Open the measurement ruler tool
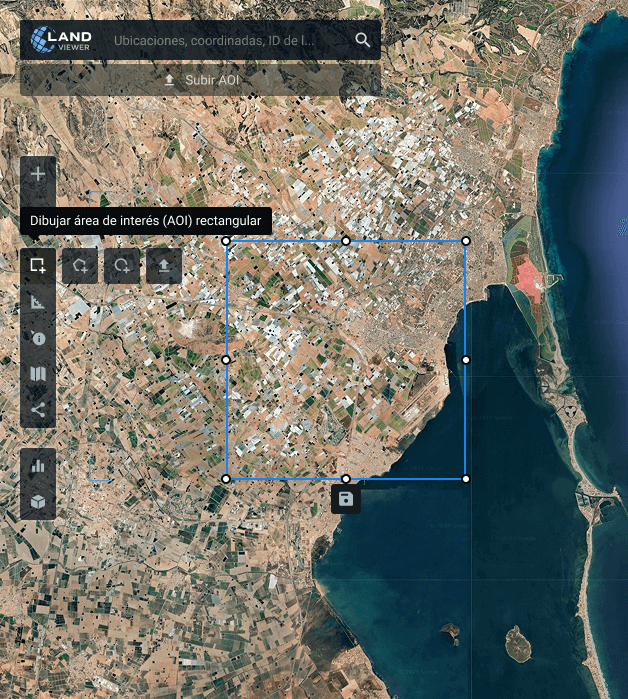The image size is (628, 699). click(38, 302)
